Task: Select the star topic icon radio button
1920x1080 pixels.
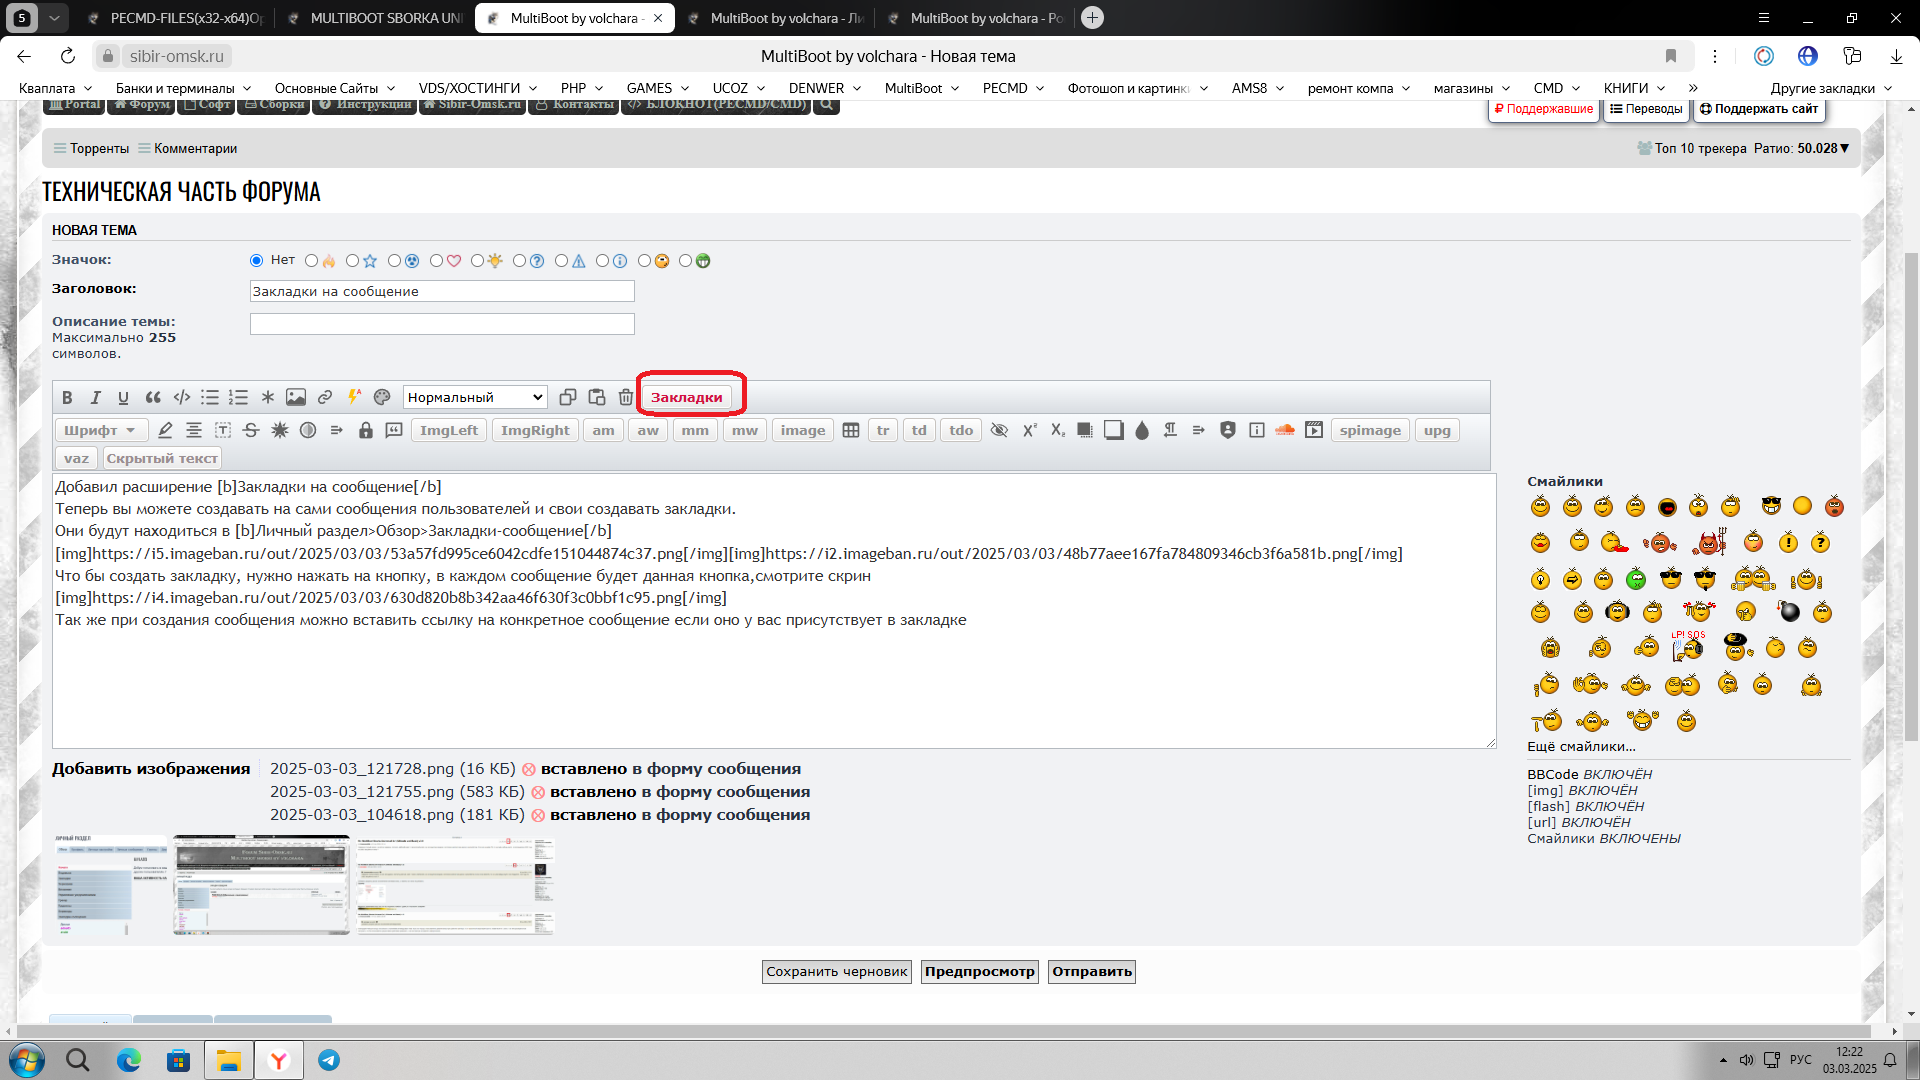Action: [352, 261]
